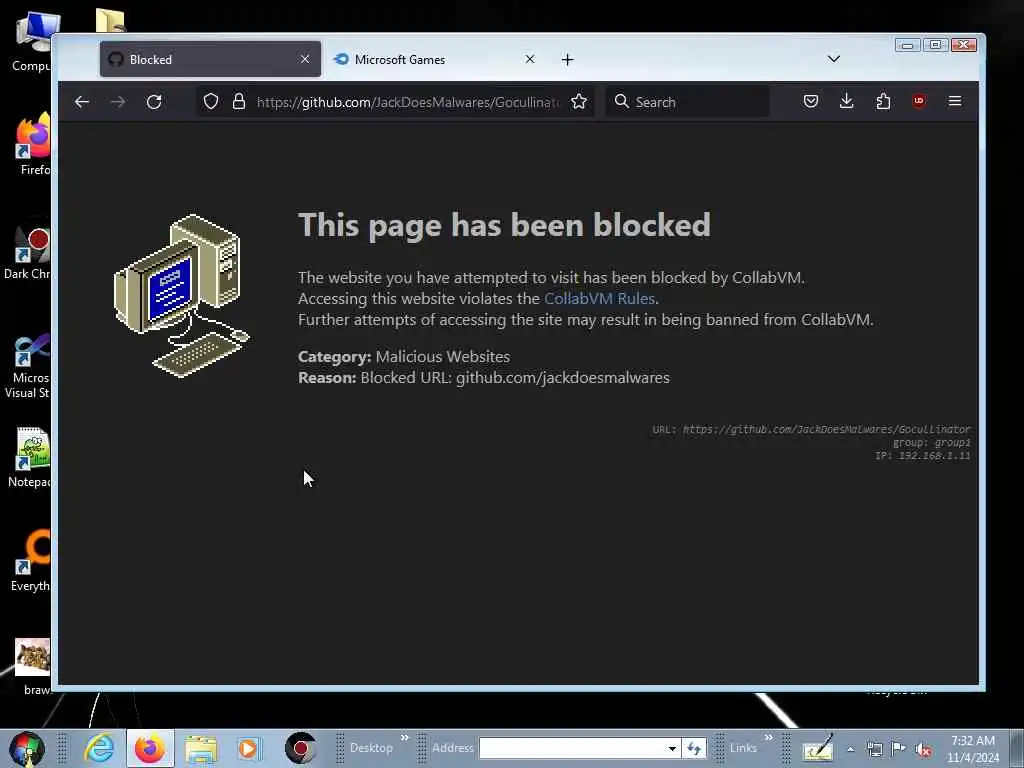Click the Category: Malicious Websites text
Screen dimensions: 1024x768
pos(404,357)
